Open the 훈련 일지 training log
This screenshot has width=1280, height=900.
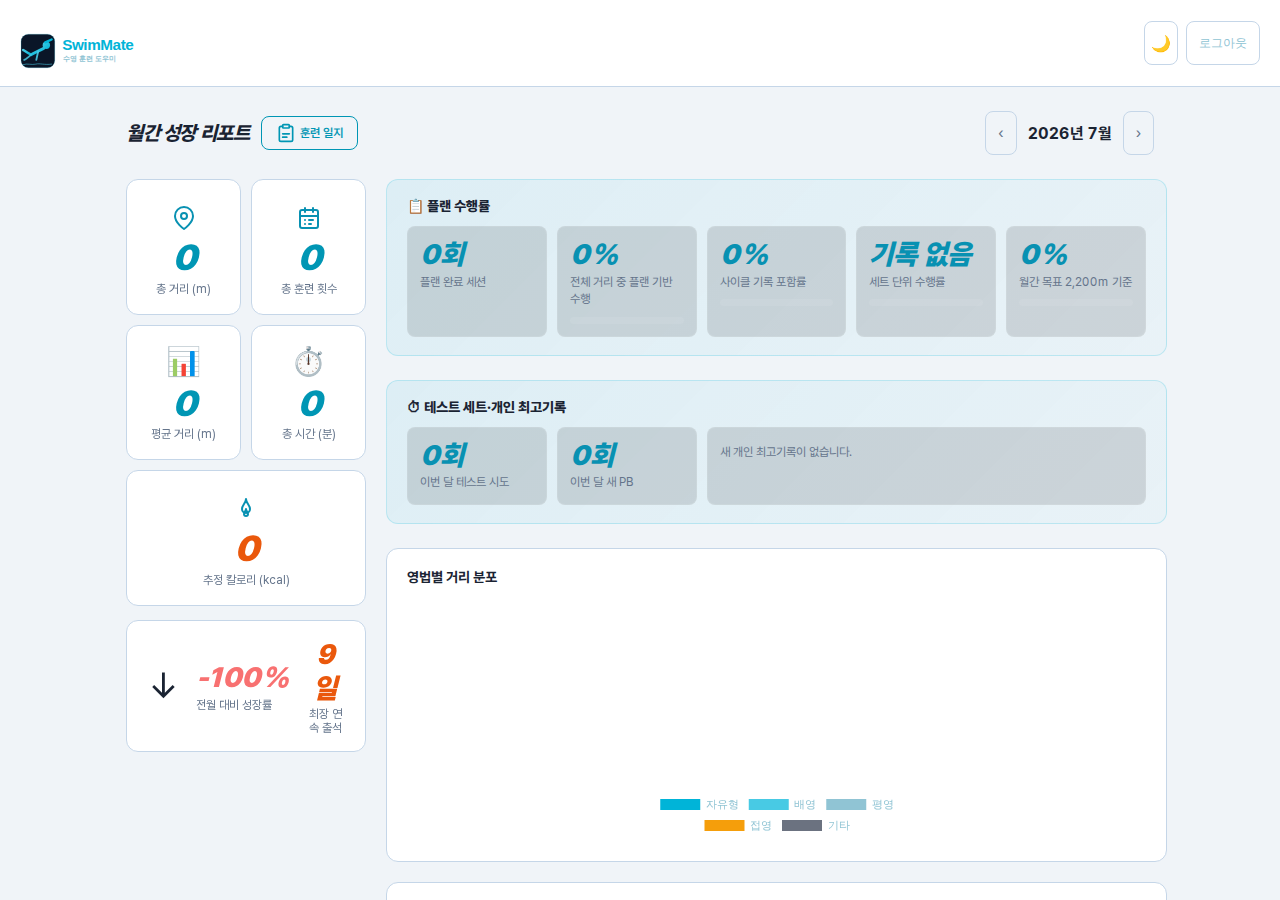pyautogui.click(x=309, y=133)
